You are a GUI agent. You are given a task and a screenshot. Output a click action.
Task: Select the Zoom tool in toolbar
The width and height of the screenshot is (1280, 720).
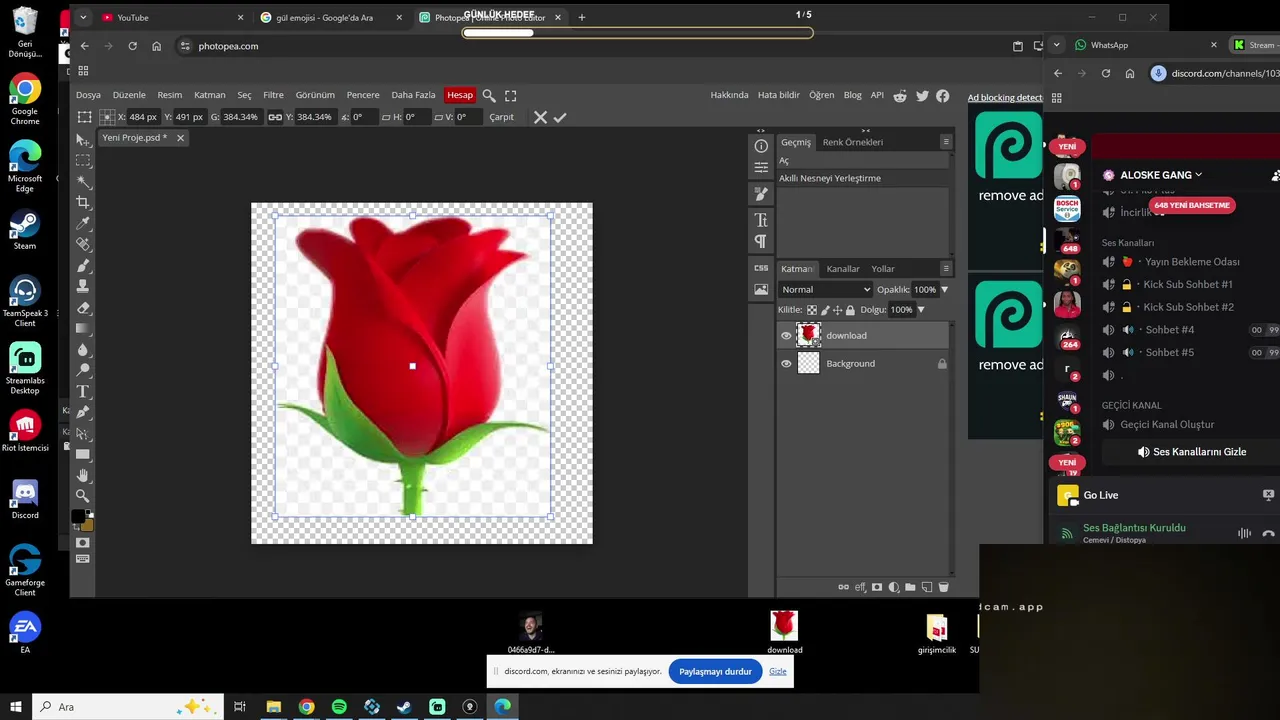pos(83,496)
